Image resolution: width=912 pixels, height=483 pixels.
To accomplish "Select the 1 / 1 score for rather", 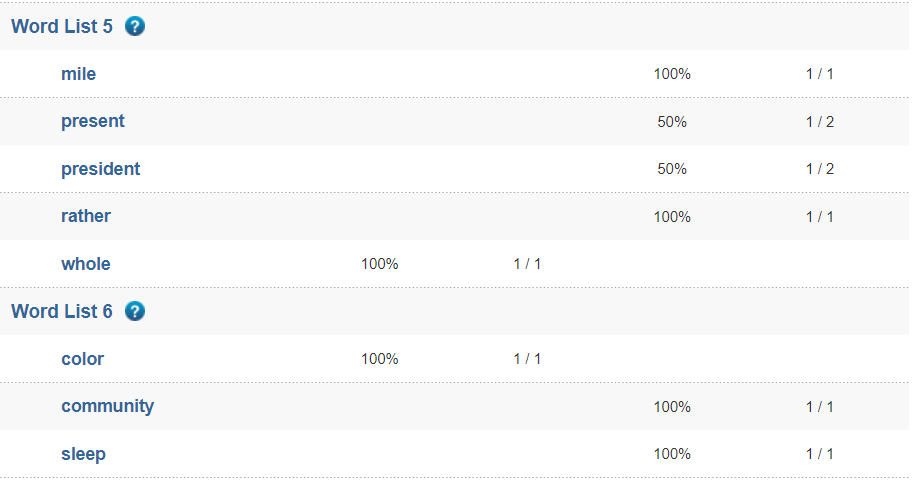I will (820, 217).
